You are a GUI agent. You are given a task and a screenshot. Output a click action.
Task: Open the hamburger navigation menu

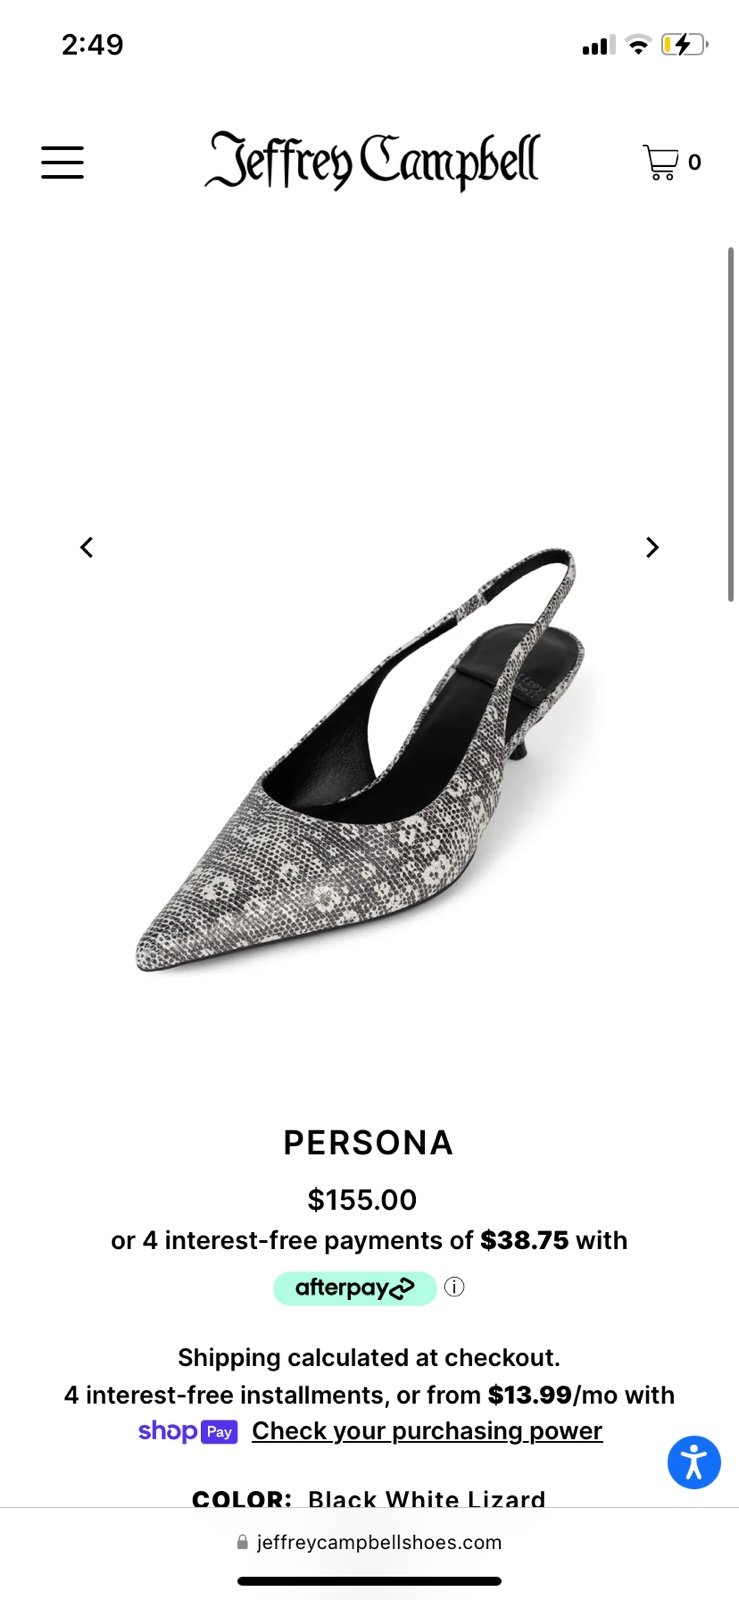click(62, 162)
